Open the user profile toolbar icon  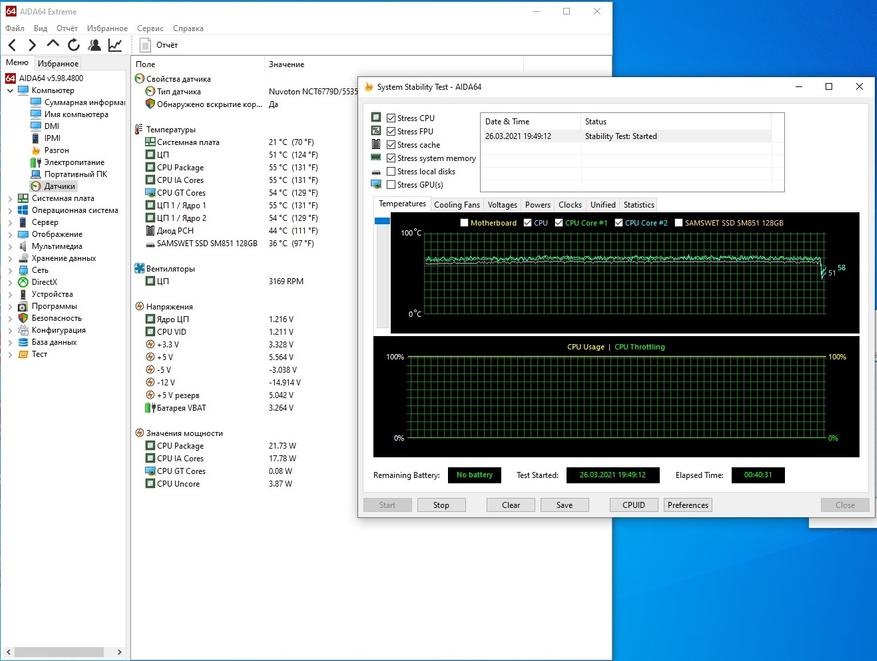[x=95, y=45]
